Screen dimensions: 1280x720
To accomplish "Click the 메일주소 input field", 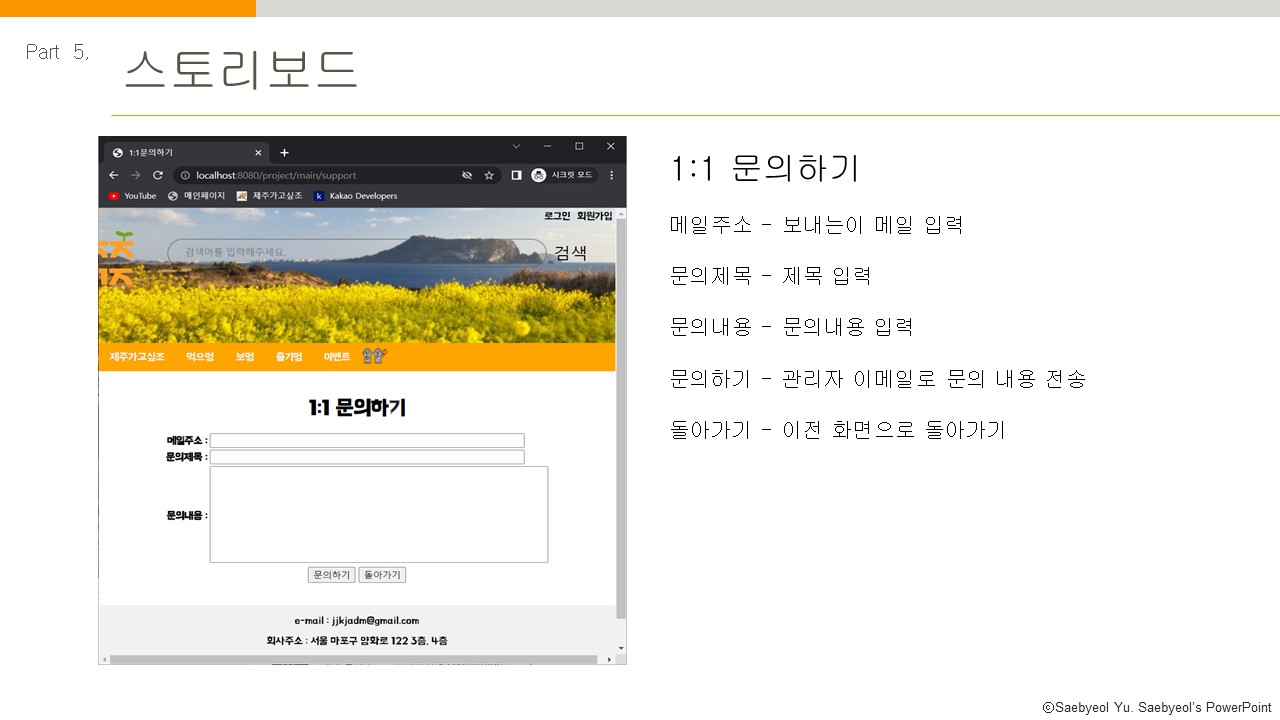I will [x=367, y=440].
